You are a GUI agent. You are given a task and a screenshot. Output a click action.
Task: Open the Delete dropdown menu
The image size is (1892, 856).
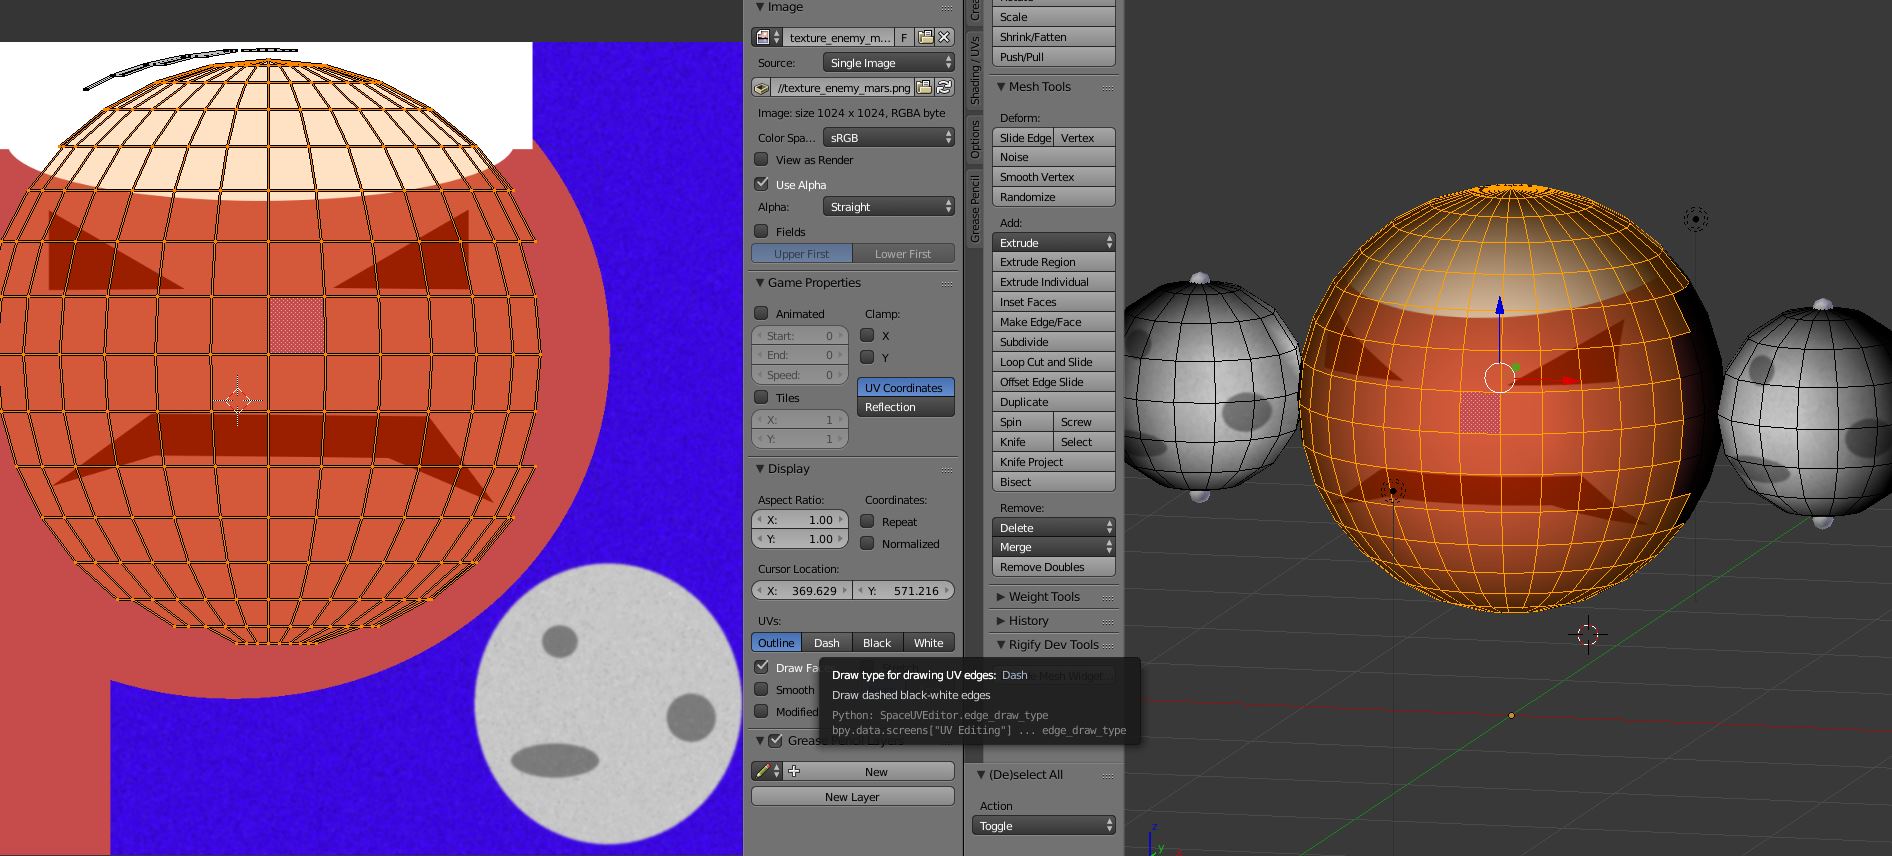coord(1053,527)
